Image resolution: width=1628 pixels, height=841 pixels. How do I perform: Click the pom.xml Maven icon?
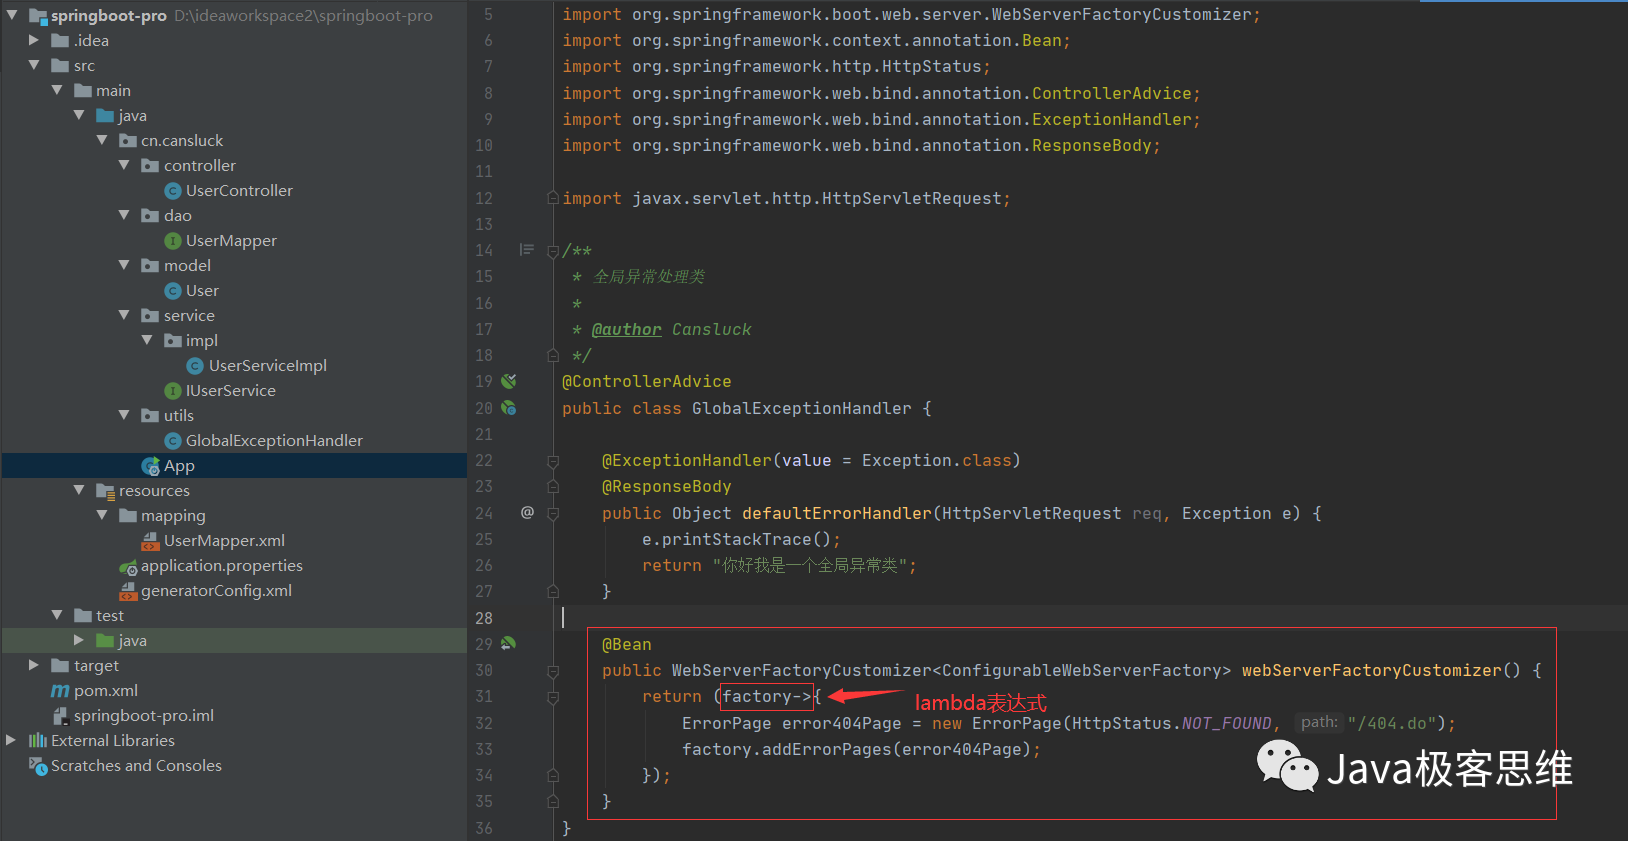click(x=60, y=691)
